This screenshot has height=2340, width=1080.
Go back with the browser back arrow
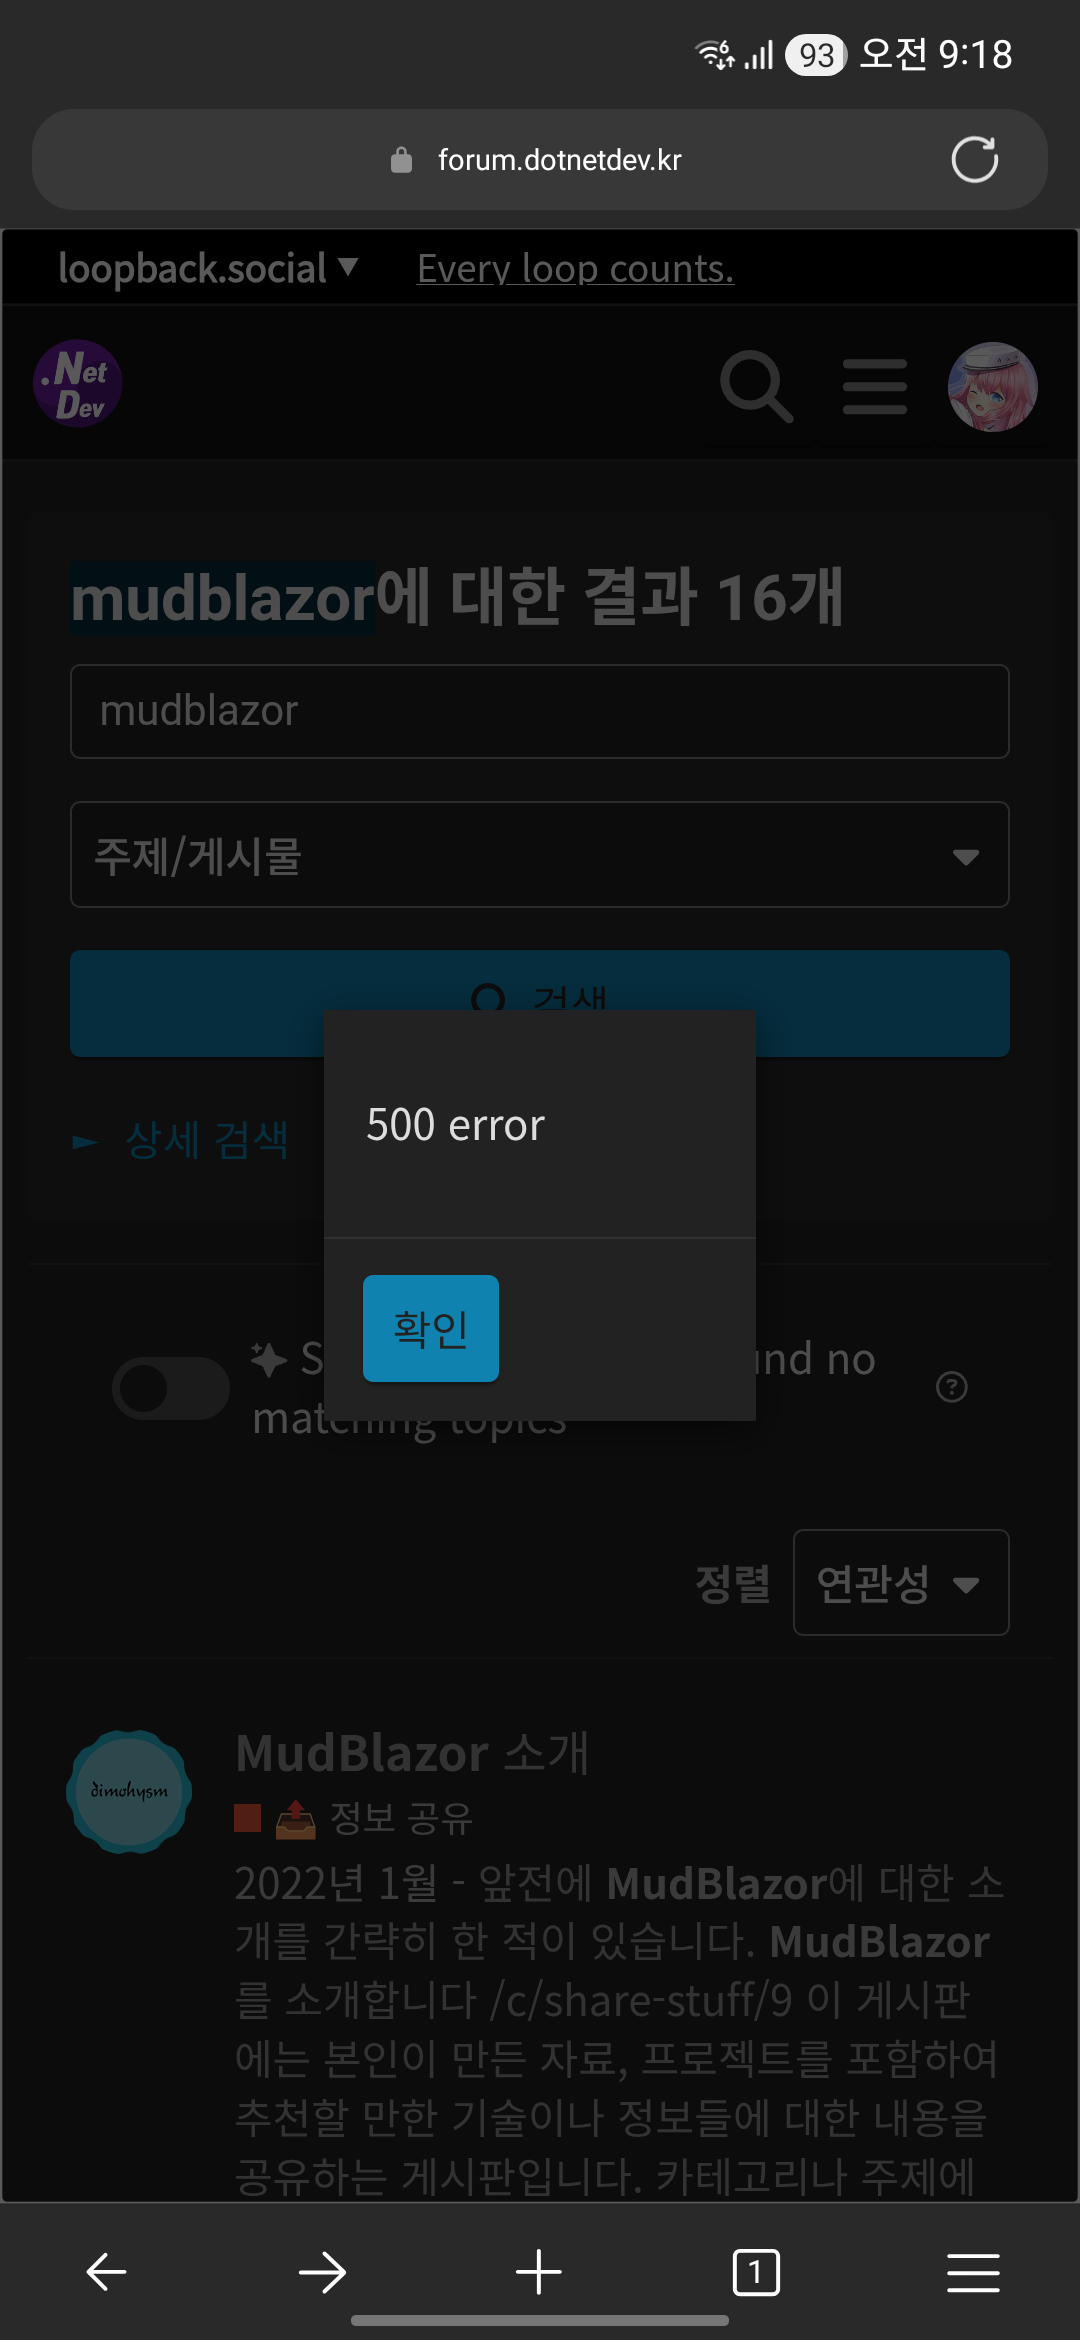(106, 2272)
